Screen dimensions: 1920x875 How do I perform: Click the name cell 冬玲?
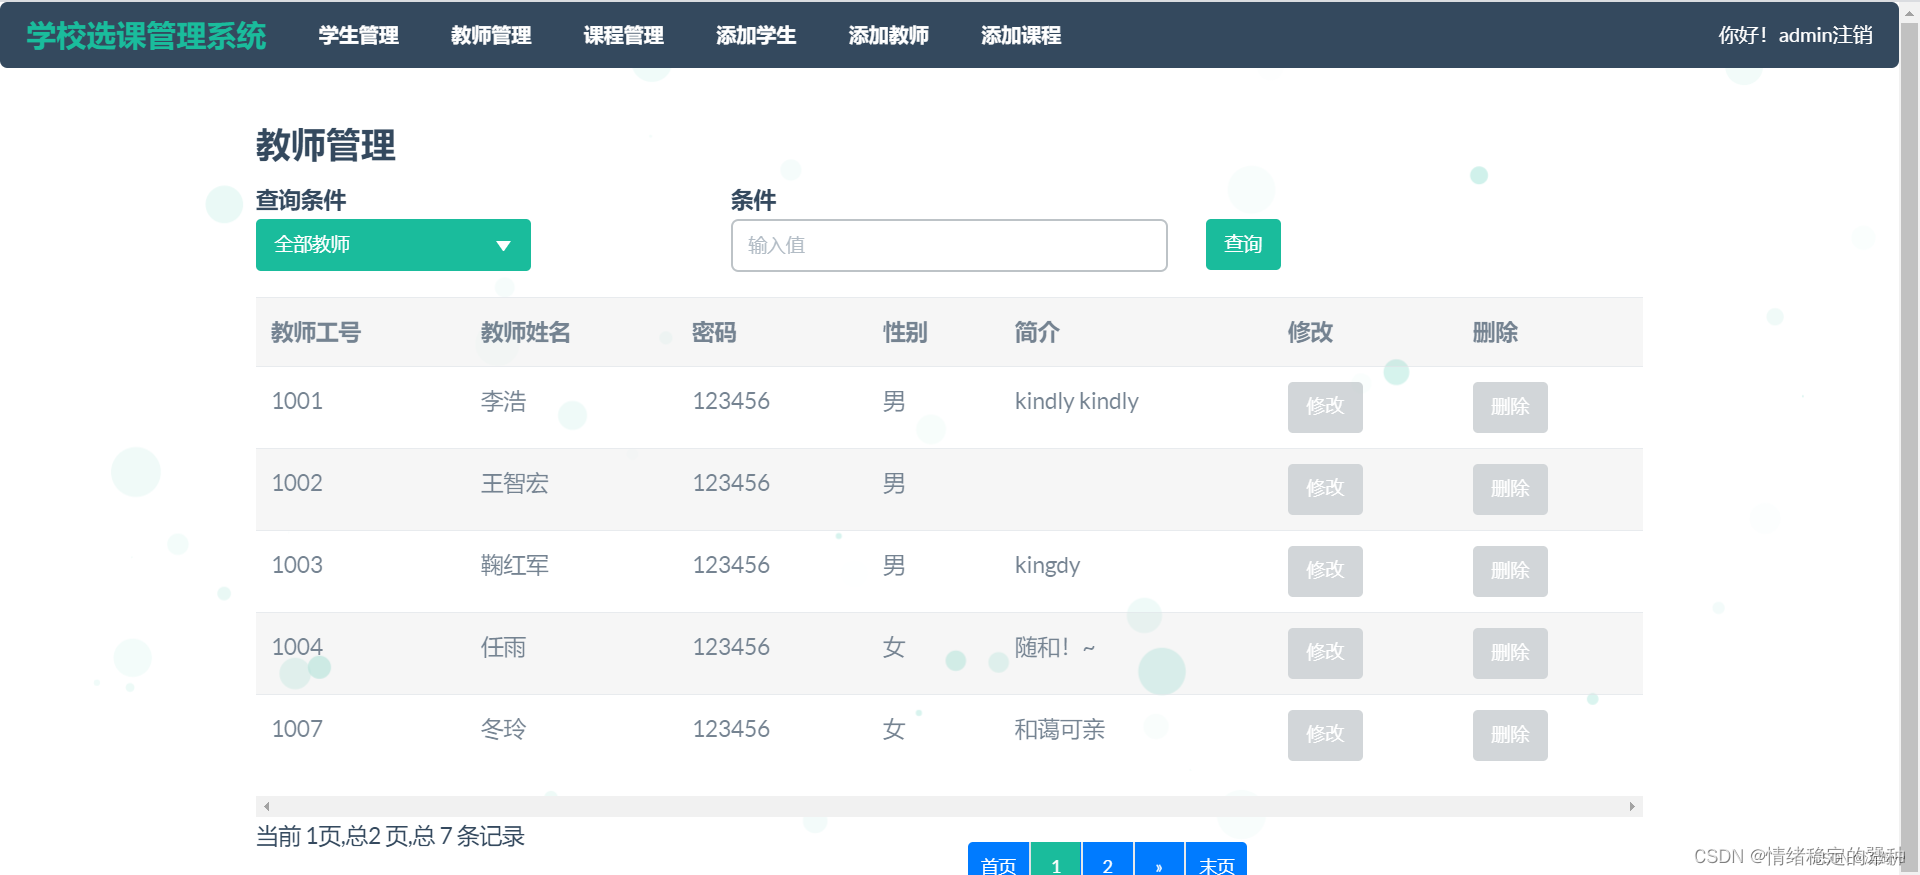tap(503, 729)
